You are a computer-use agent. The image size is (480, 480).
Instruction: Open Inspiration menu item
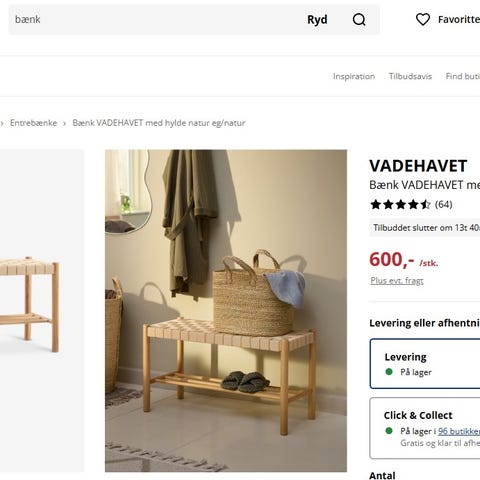pos(354,76)
